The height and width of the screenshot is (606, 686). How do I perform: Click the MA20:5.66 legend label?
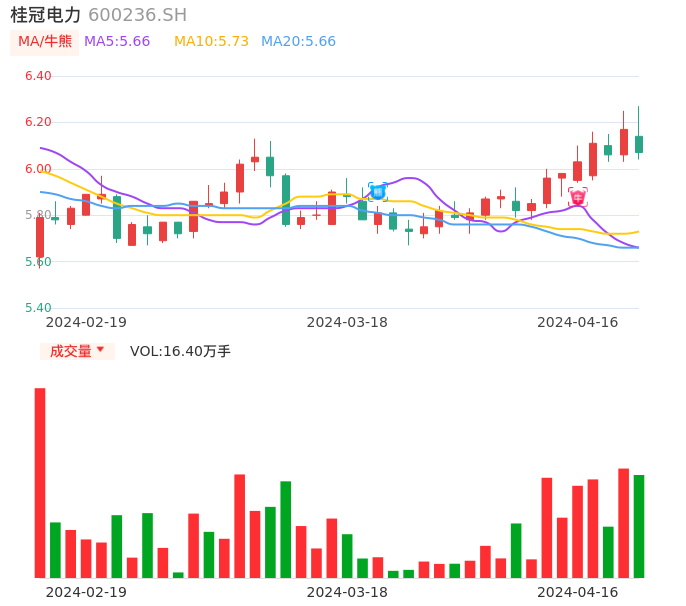[298, 42]
